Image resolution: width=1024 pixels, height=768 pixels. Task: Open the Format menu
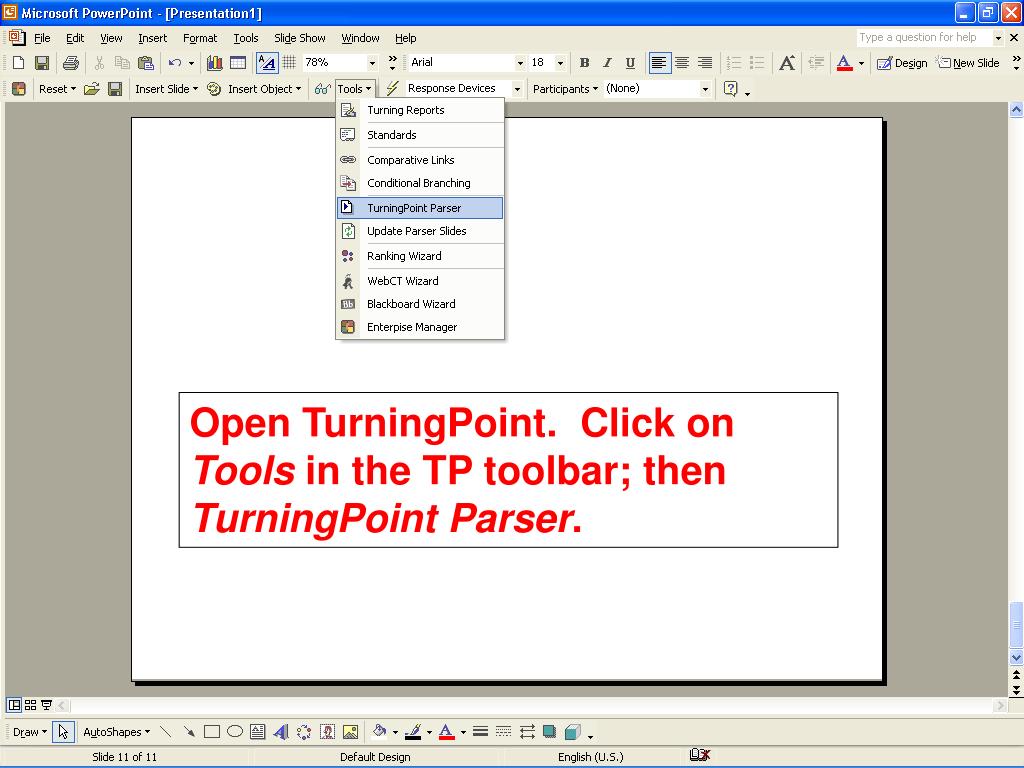point(200,38)
